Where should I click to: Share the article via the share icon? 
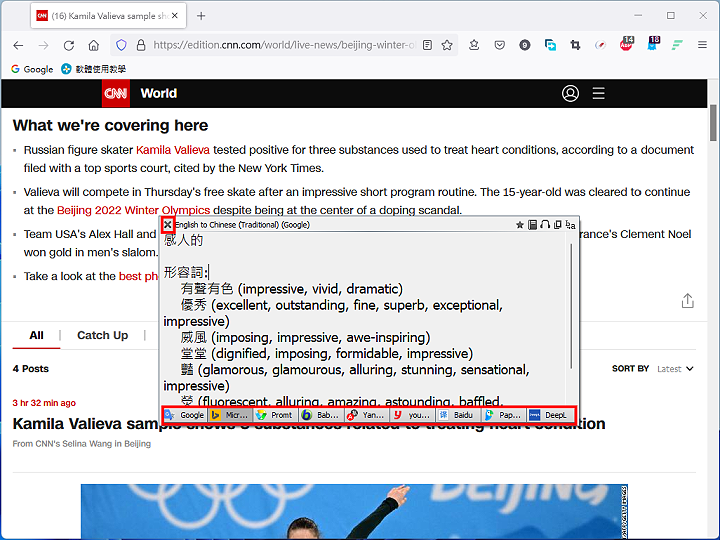click(687, 301)
